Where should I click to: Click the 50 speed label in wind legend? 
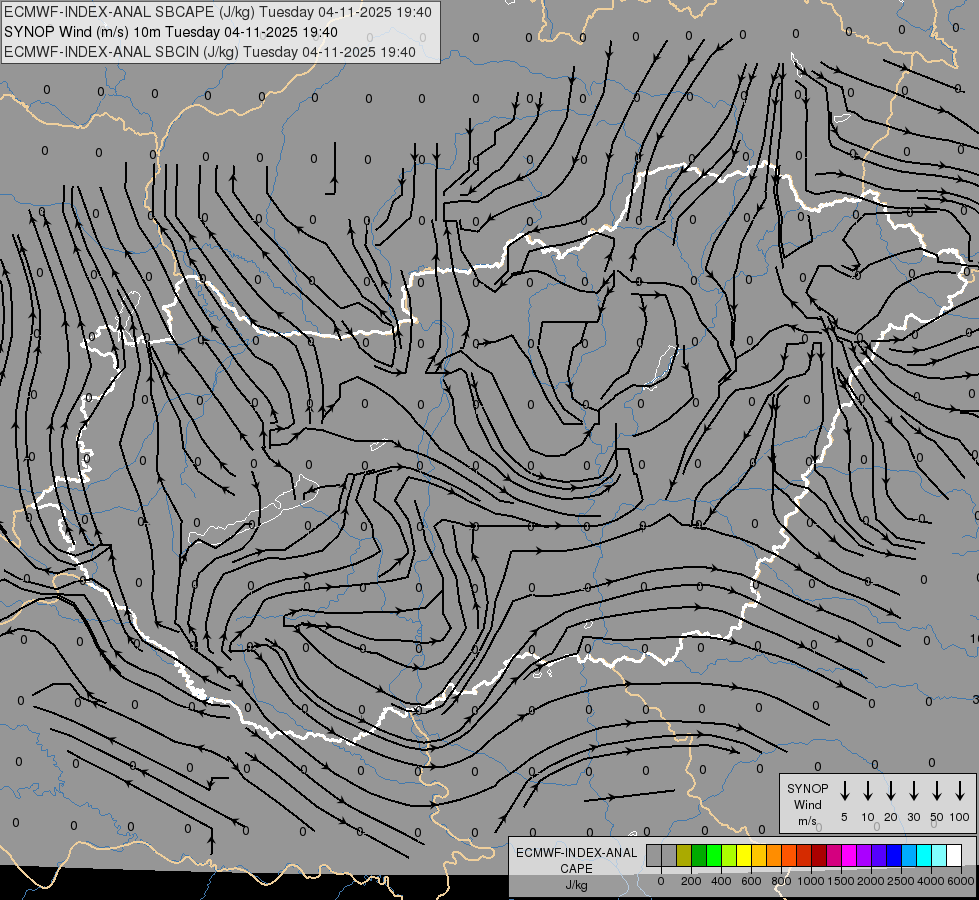pyautogui.click(x=937, y=817)
